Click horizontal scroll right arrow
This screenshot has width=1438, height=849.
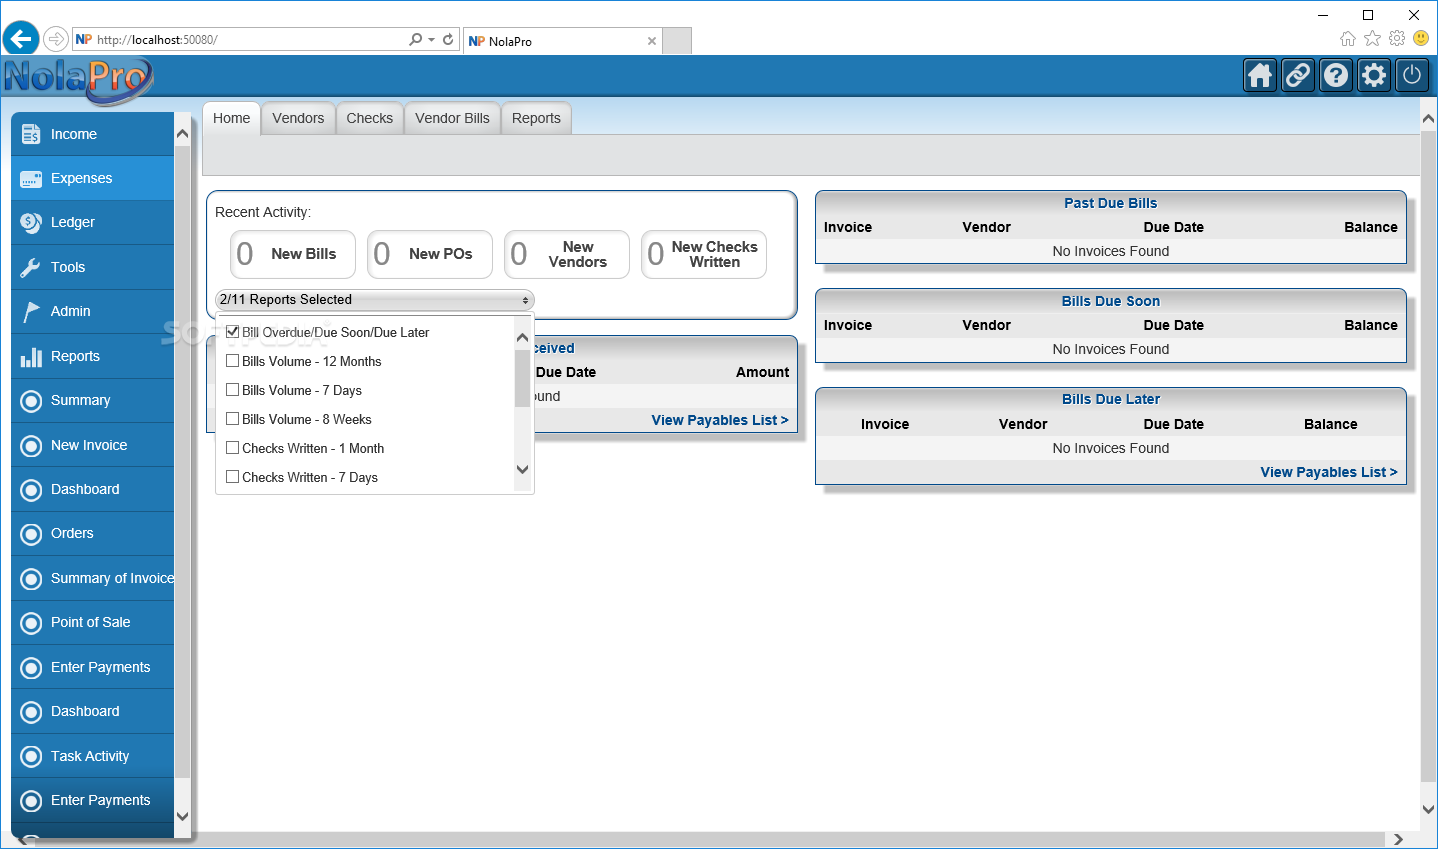pyautogui.click(x=1398, y=839)
